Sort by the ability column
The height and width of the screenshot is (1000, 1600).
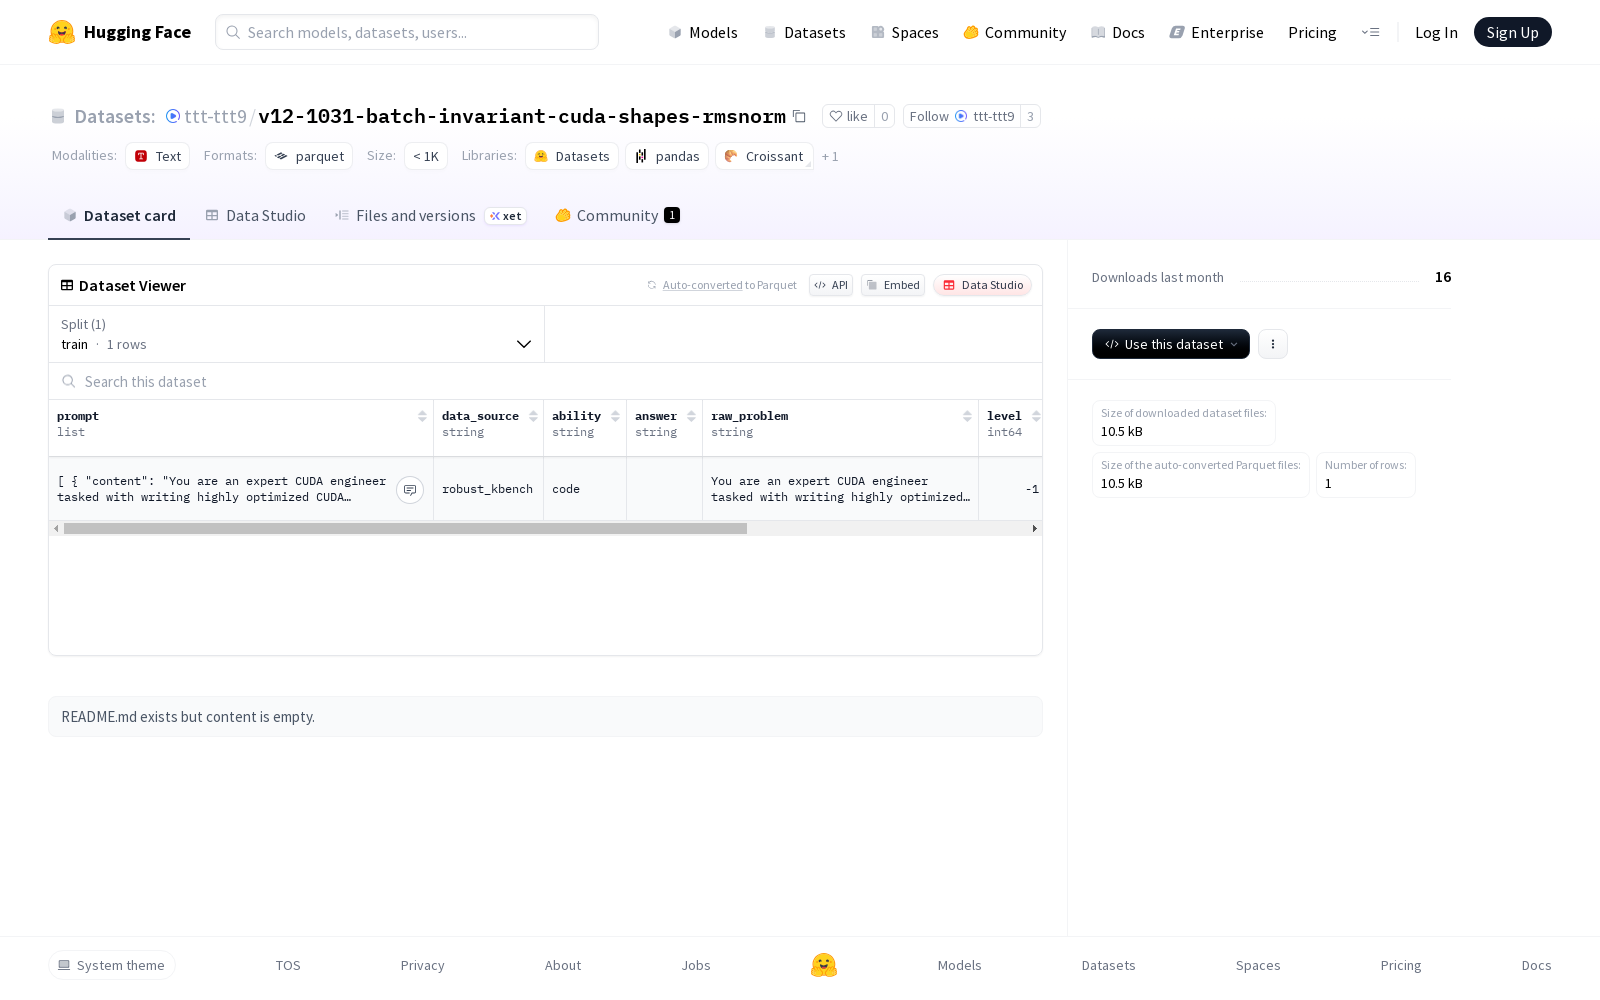(615, 416)
